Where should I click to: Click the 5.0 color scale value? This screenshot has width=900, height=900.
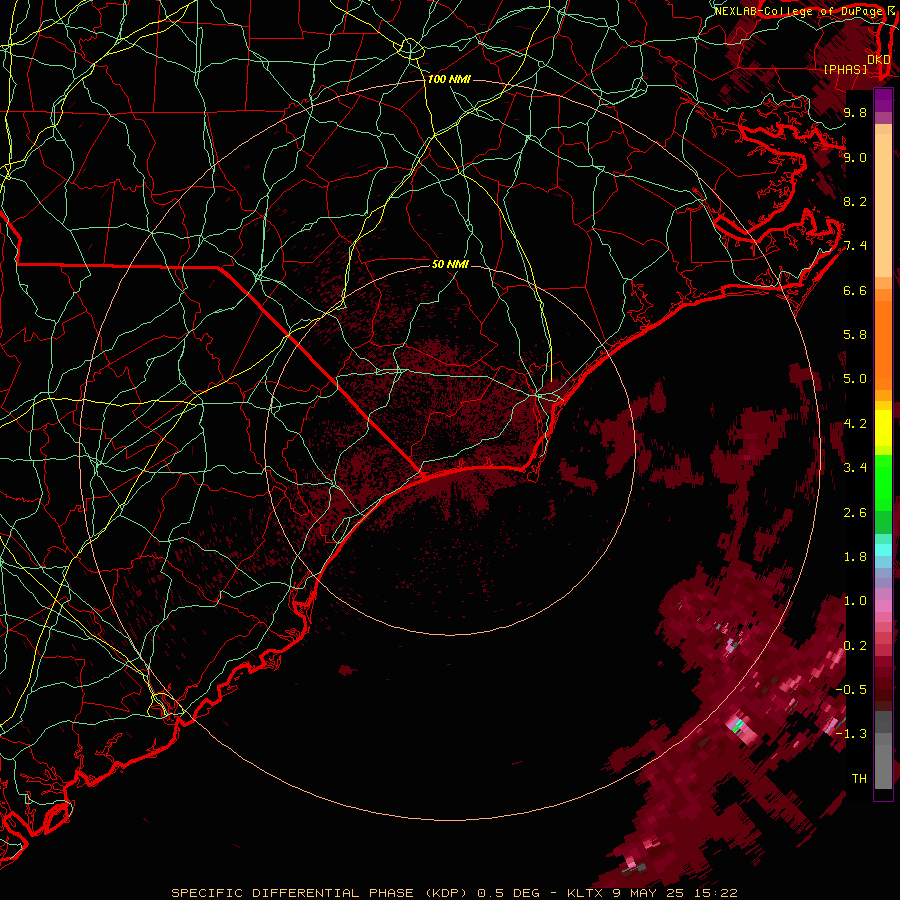tap(855, 379)
